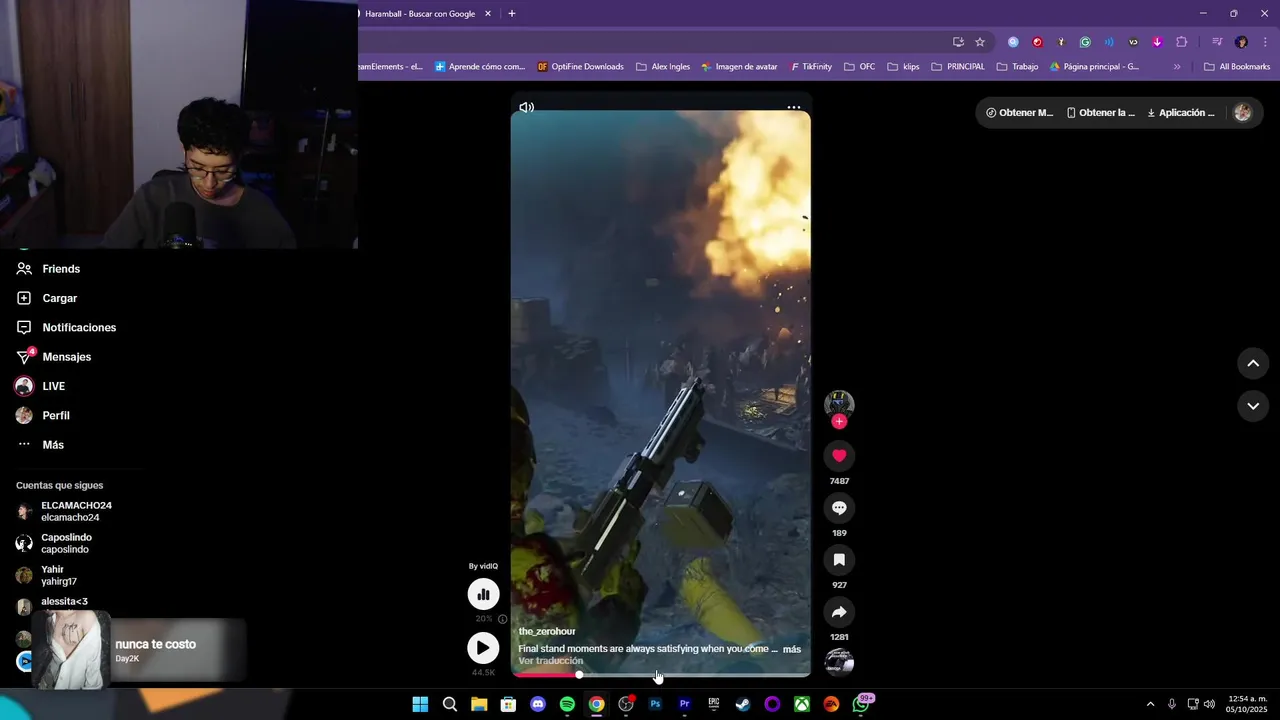
Task: Click the "Obtener la ..." button
Action: pos(1101,113)
